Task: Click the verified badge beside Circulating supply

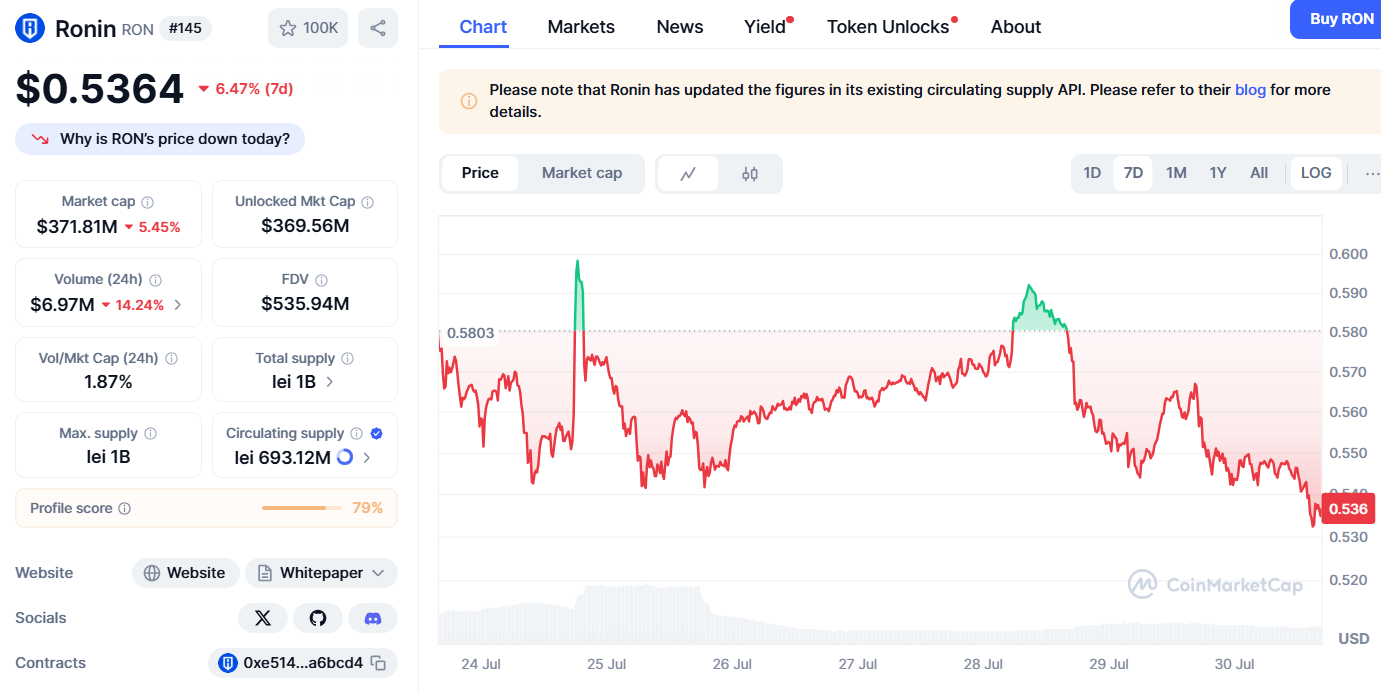Action: [377, 434]
